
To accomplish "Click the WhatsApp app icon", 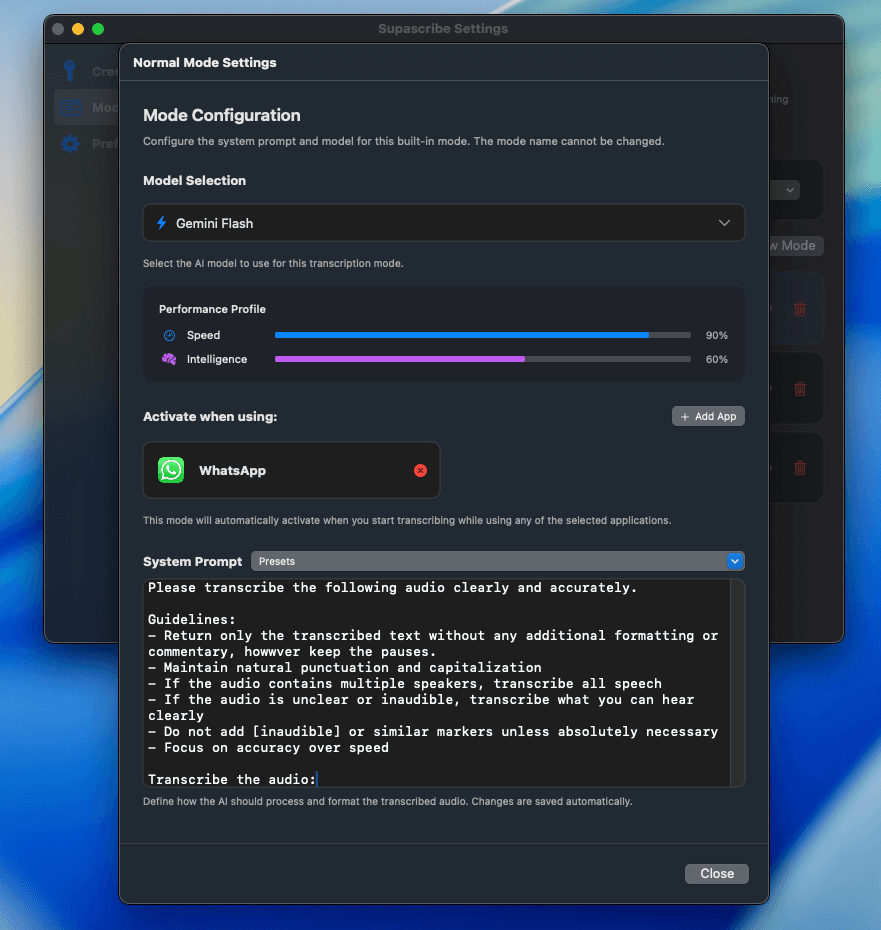I will (x=170, y=470).
